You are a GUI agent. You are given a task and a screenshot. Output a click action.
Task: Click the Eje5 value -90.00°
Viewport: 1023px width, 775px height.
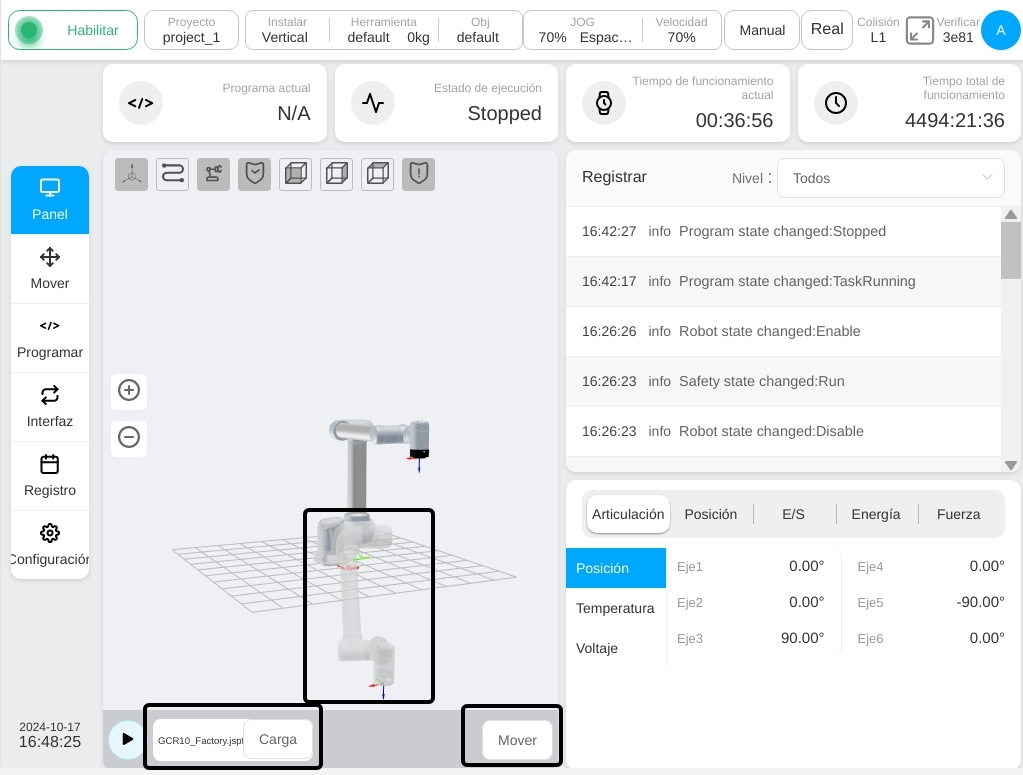(x=980, y=602)
